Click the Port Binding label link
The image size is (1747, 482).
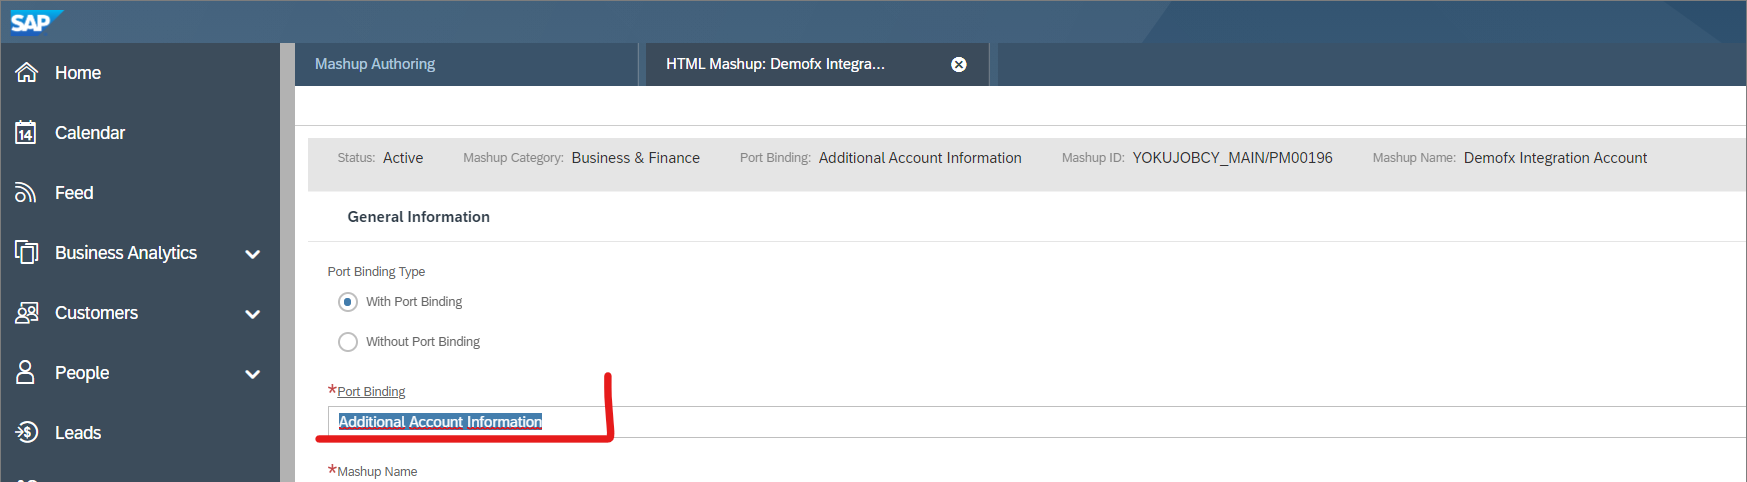(371, 392)
